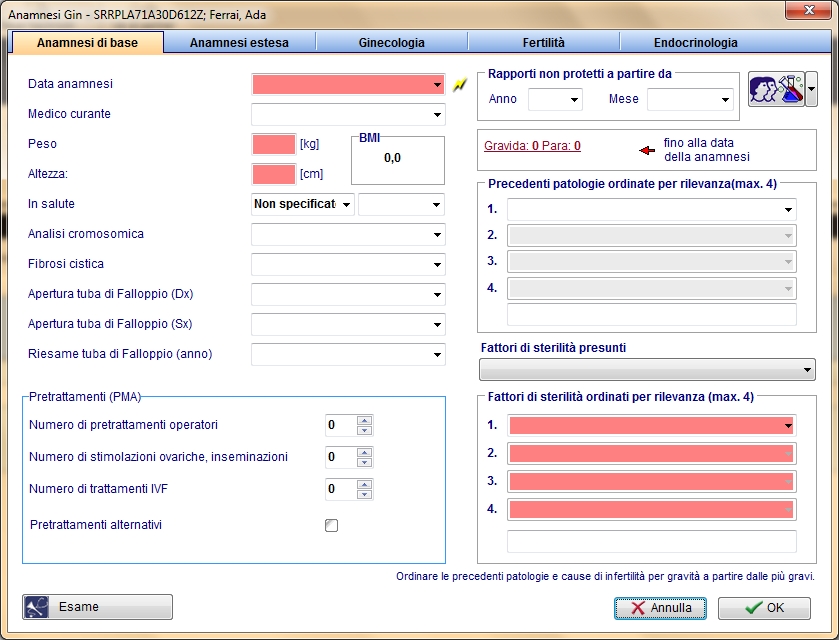
Task: Increase stimolazioni ovariche, inseminazioni count
Action: 364,453
